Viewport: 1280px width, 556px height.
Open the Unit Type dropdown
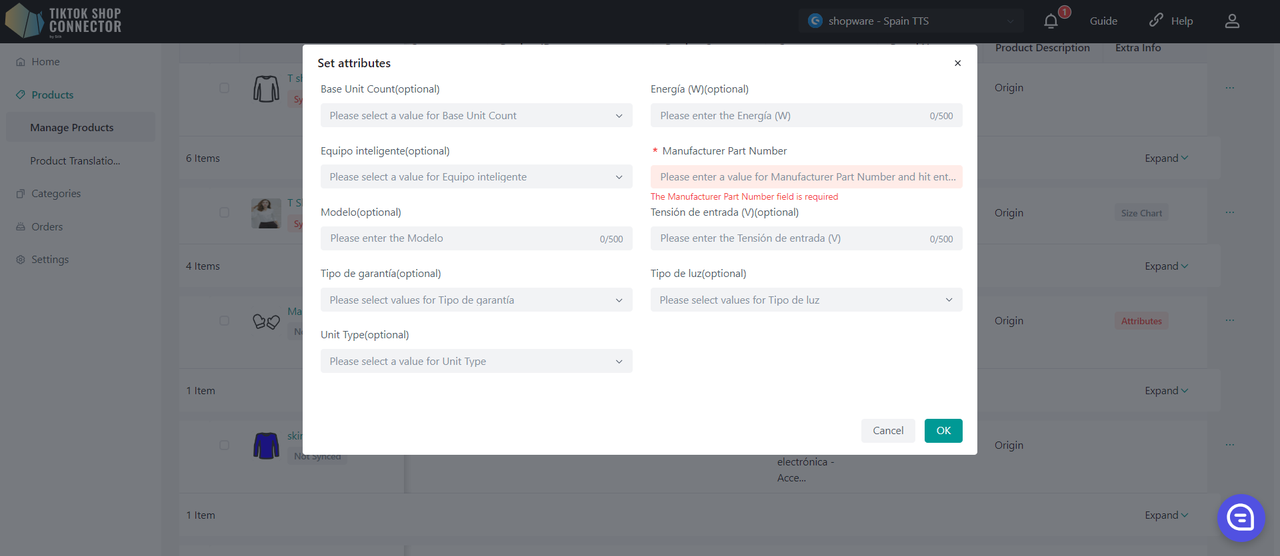(x=476, y=361)
